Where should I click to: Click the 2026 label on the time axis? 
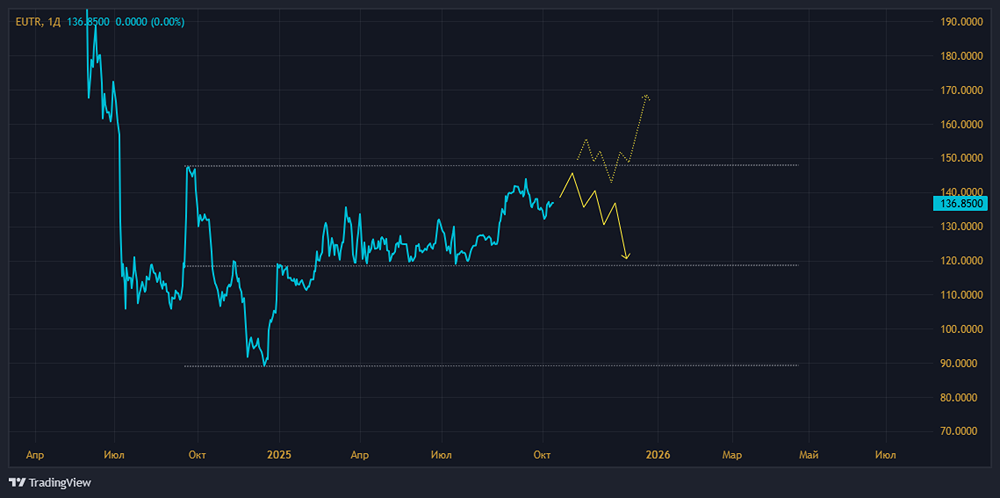[x=657, y=455]
